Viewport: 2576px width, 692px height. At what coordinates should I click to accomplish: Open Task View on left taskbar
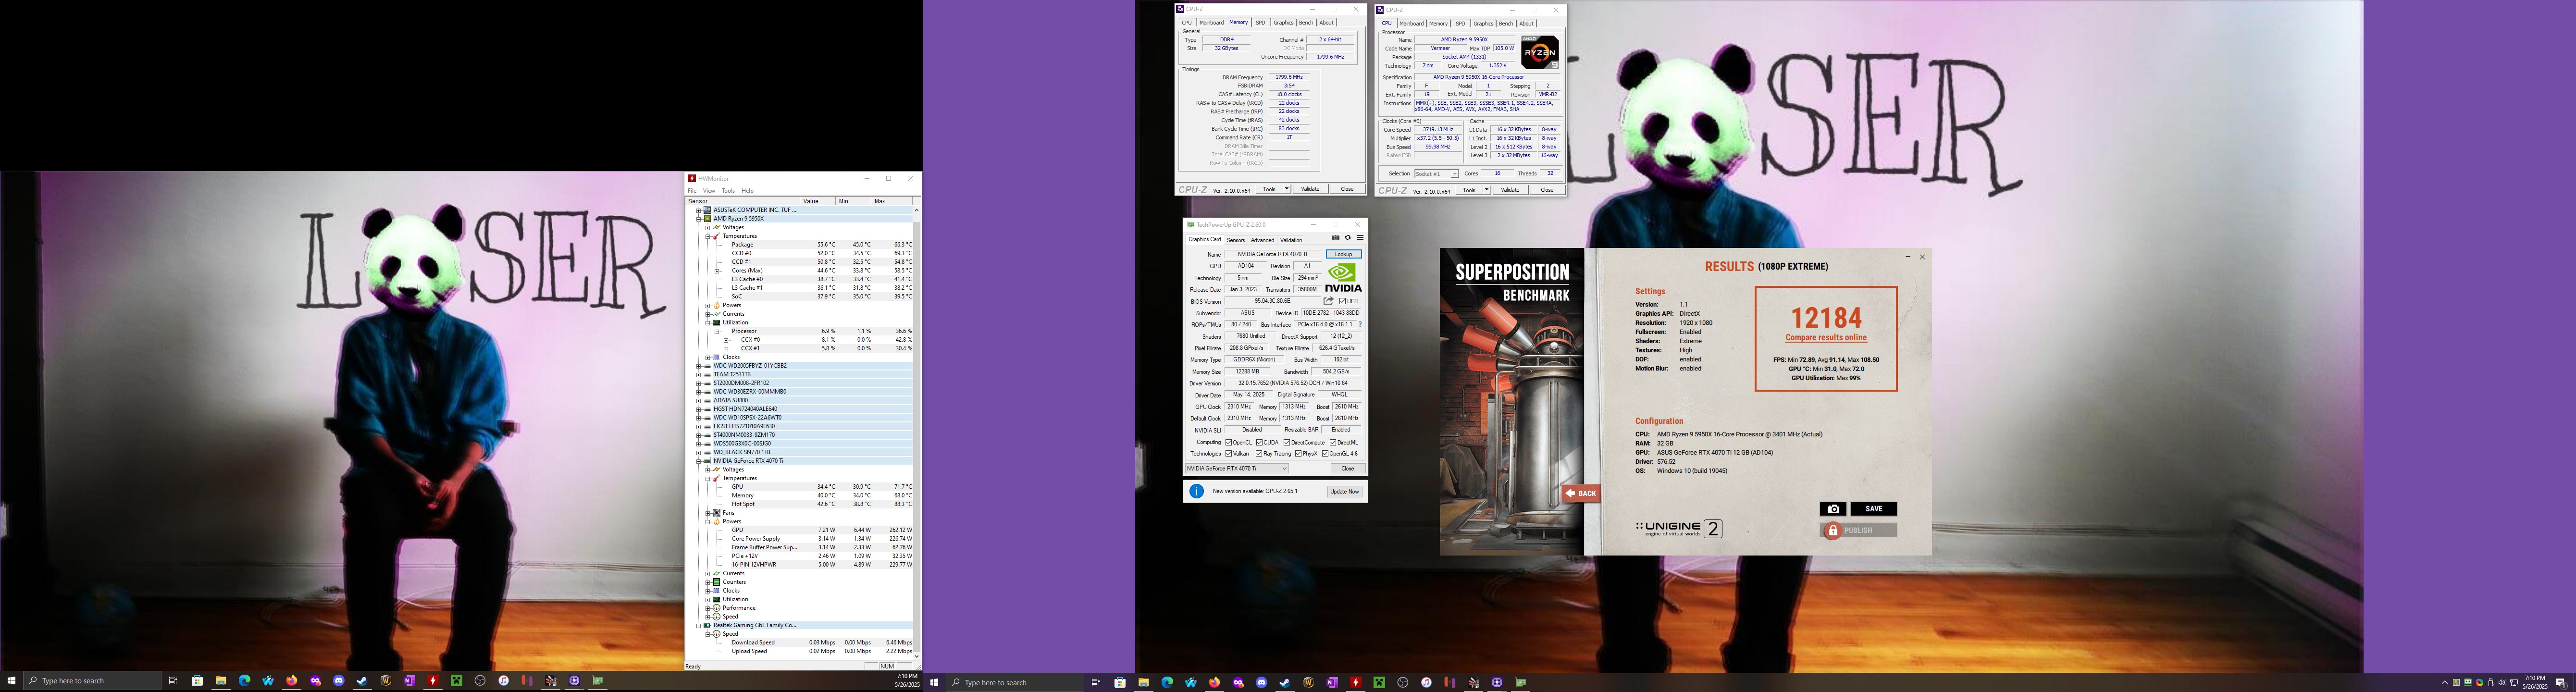tap(173, 681)
